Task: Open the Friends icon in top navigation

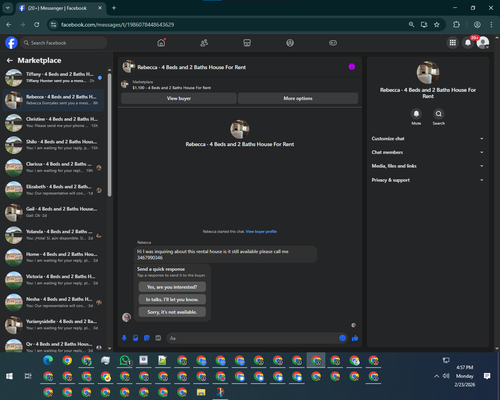Action: point(204,43)
